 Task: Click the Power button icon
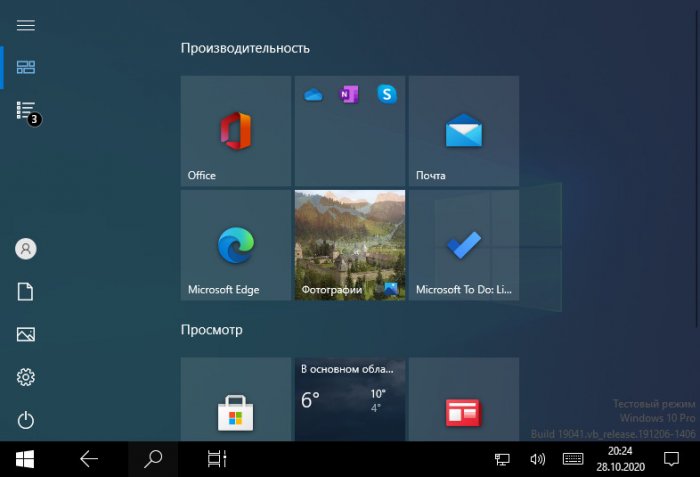click(25, 420)
